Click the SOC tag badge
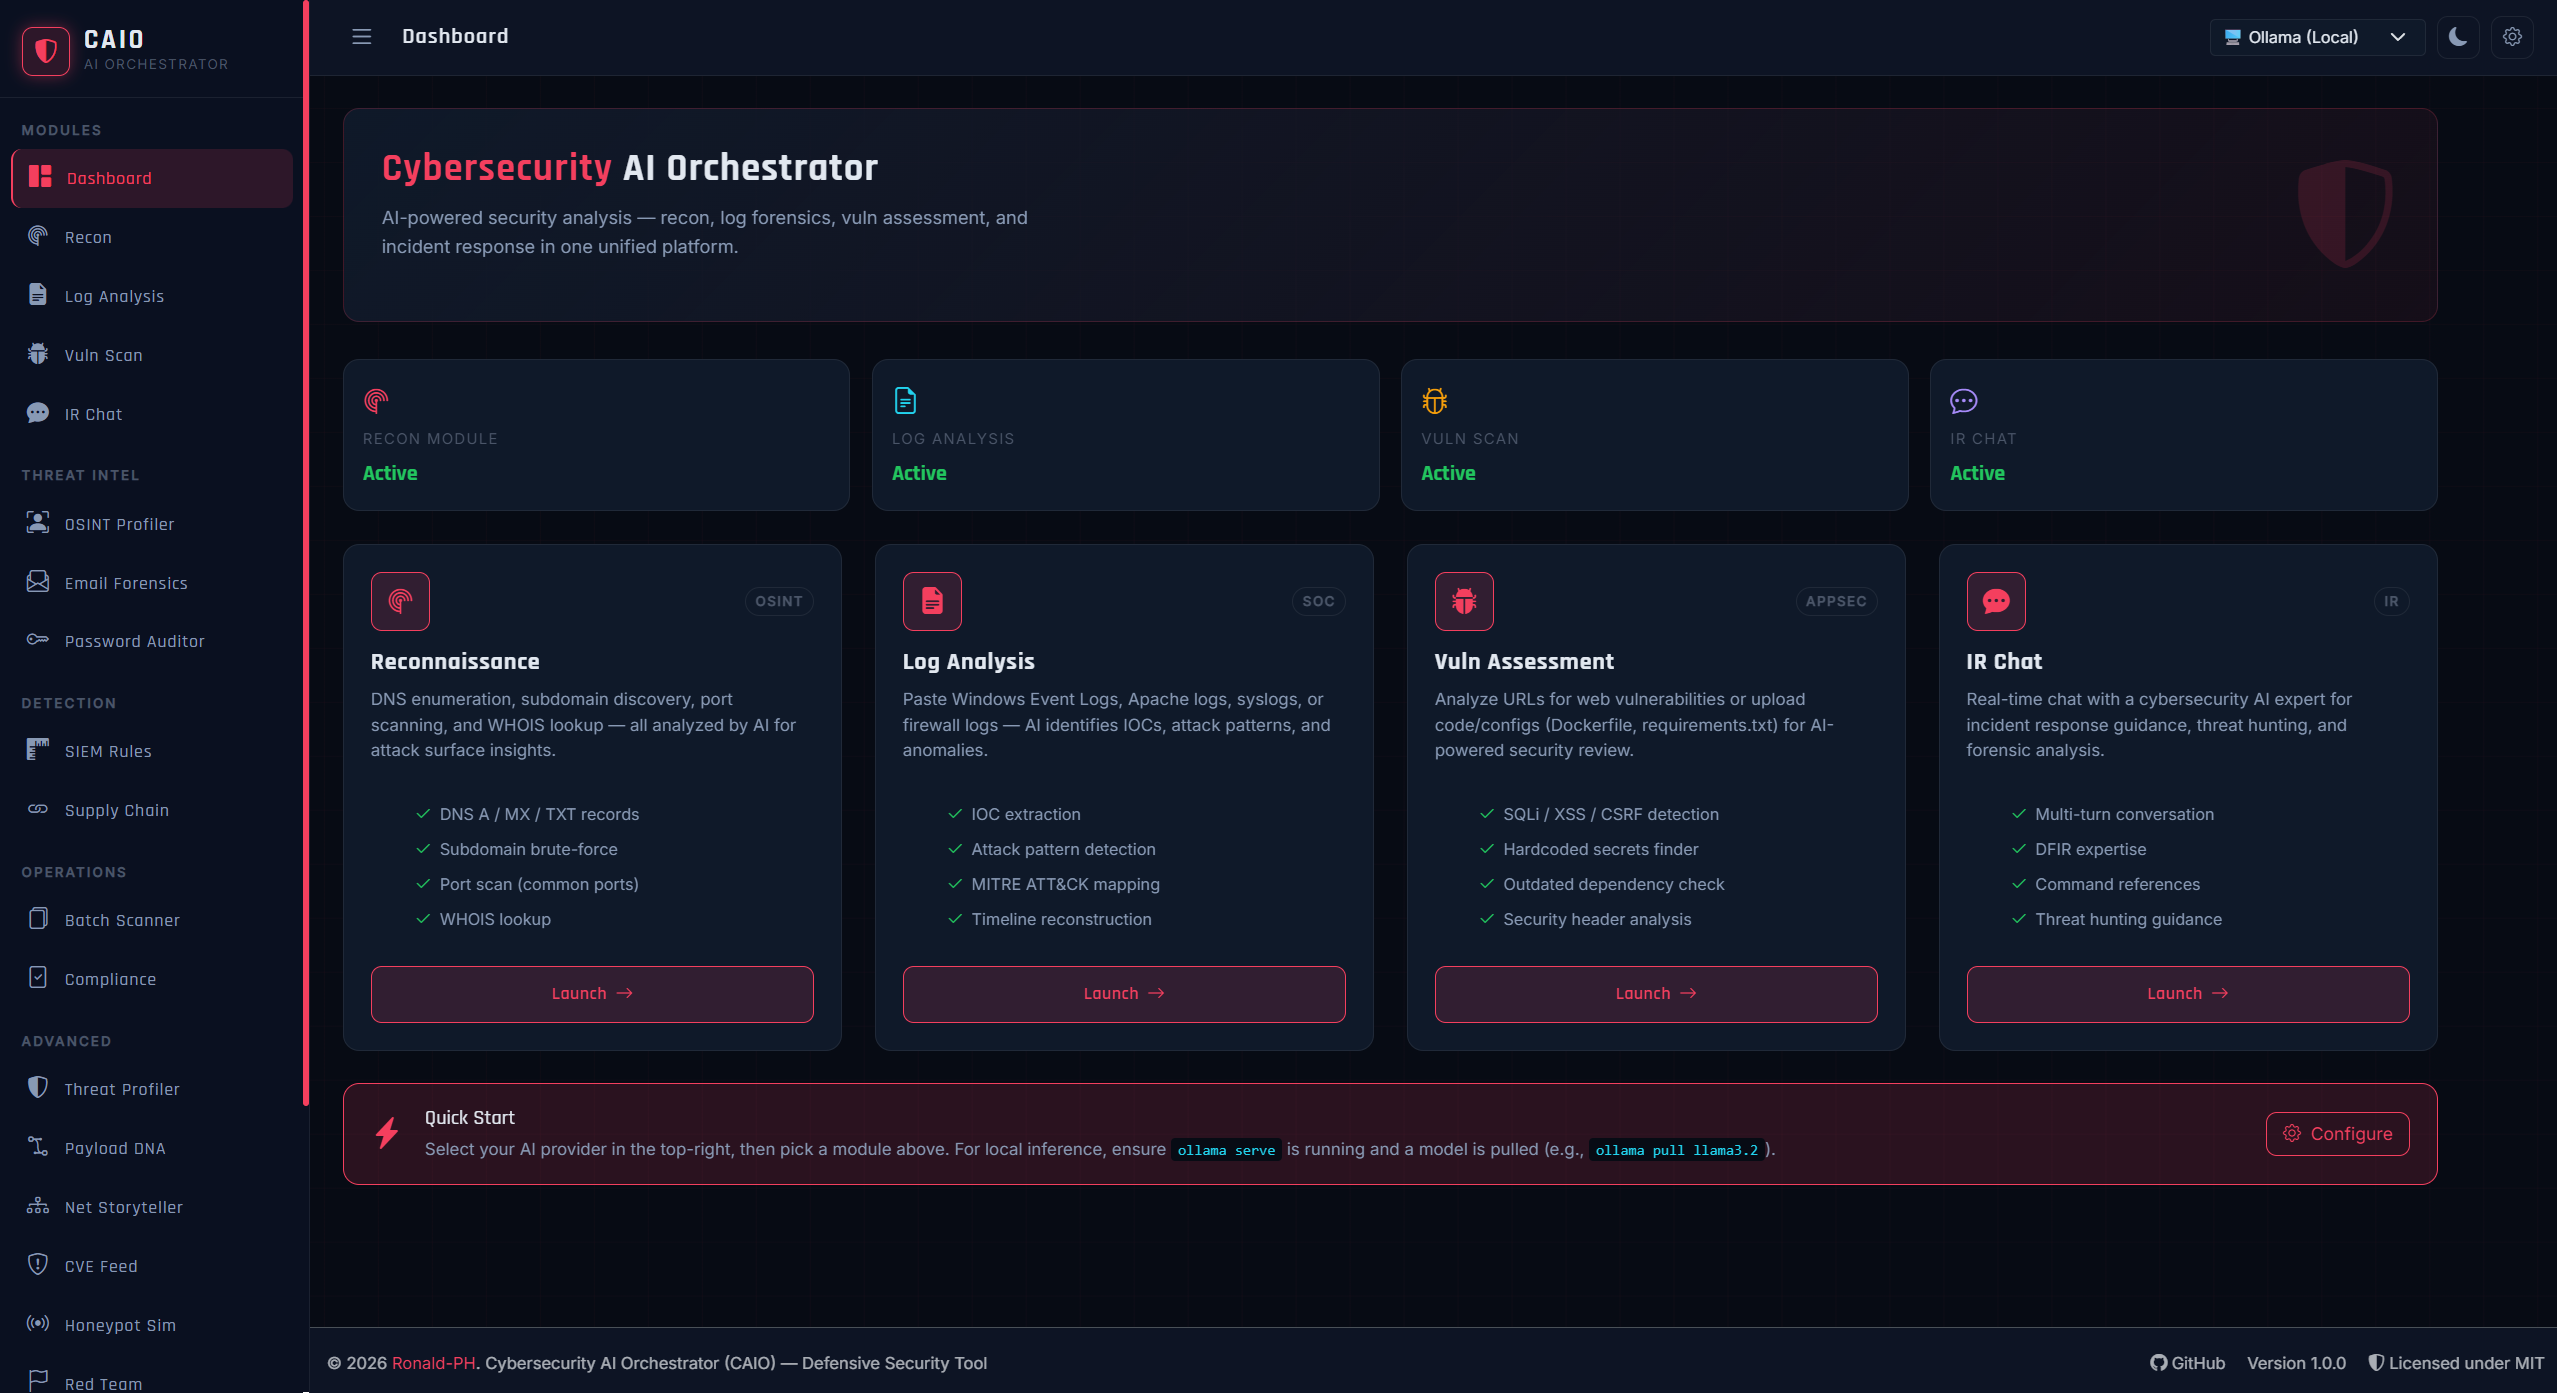 coord(1318,601)
